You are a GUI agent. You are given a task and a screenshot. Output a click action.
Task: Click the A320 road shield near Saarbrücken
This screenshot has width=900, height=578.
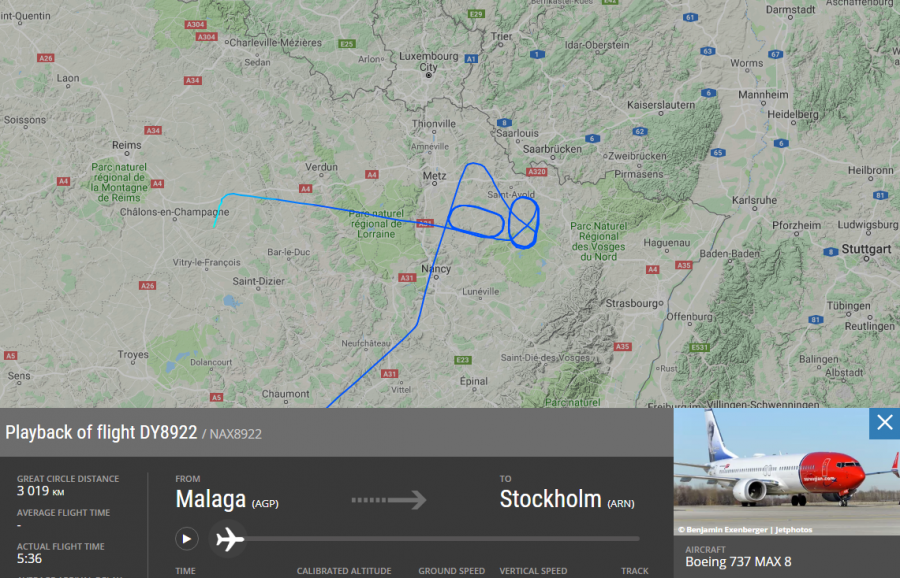[537, 172]
